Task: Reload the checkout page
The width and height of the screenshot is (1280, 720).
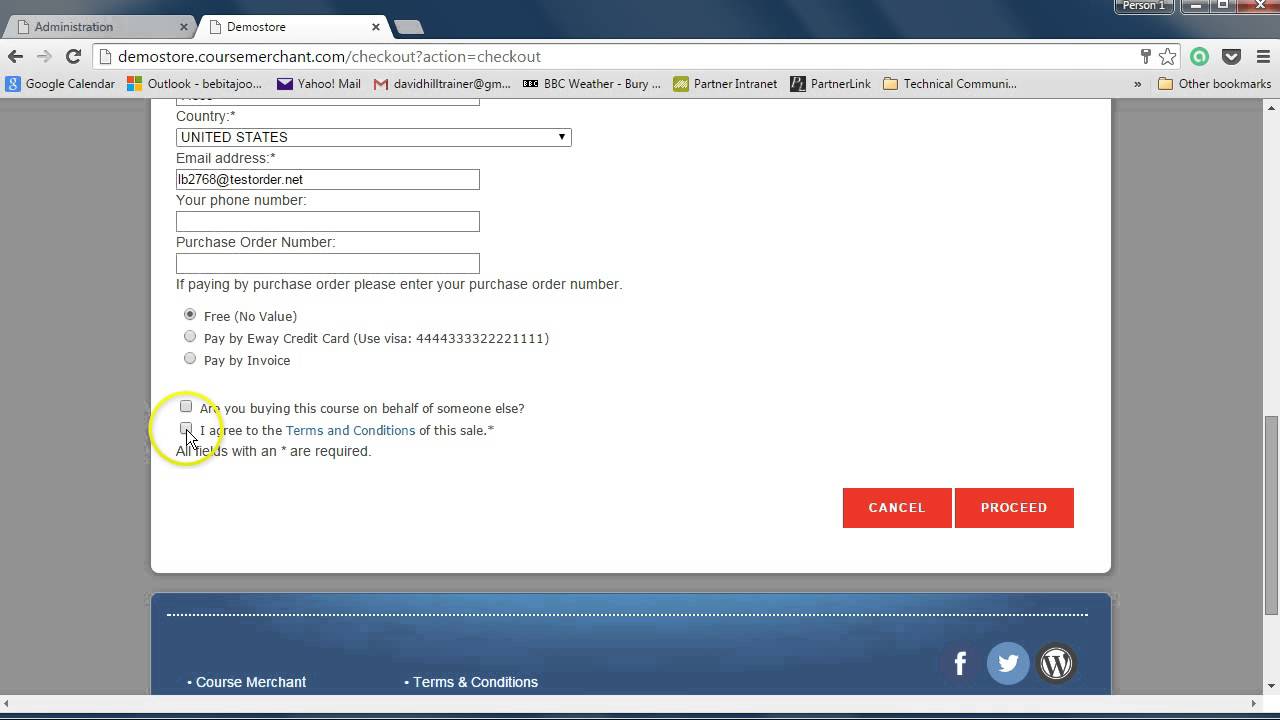Action: click(x=73, y=57)
